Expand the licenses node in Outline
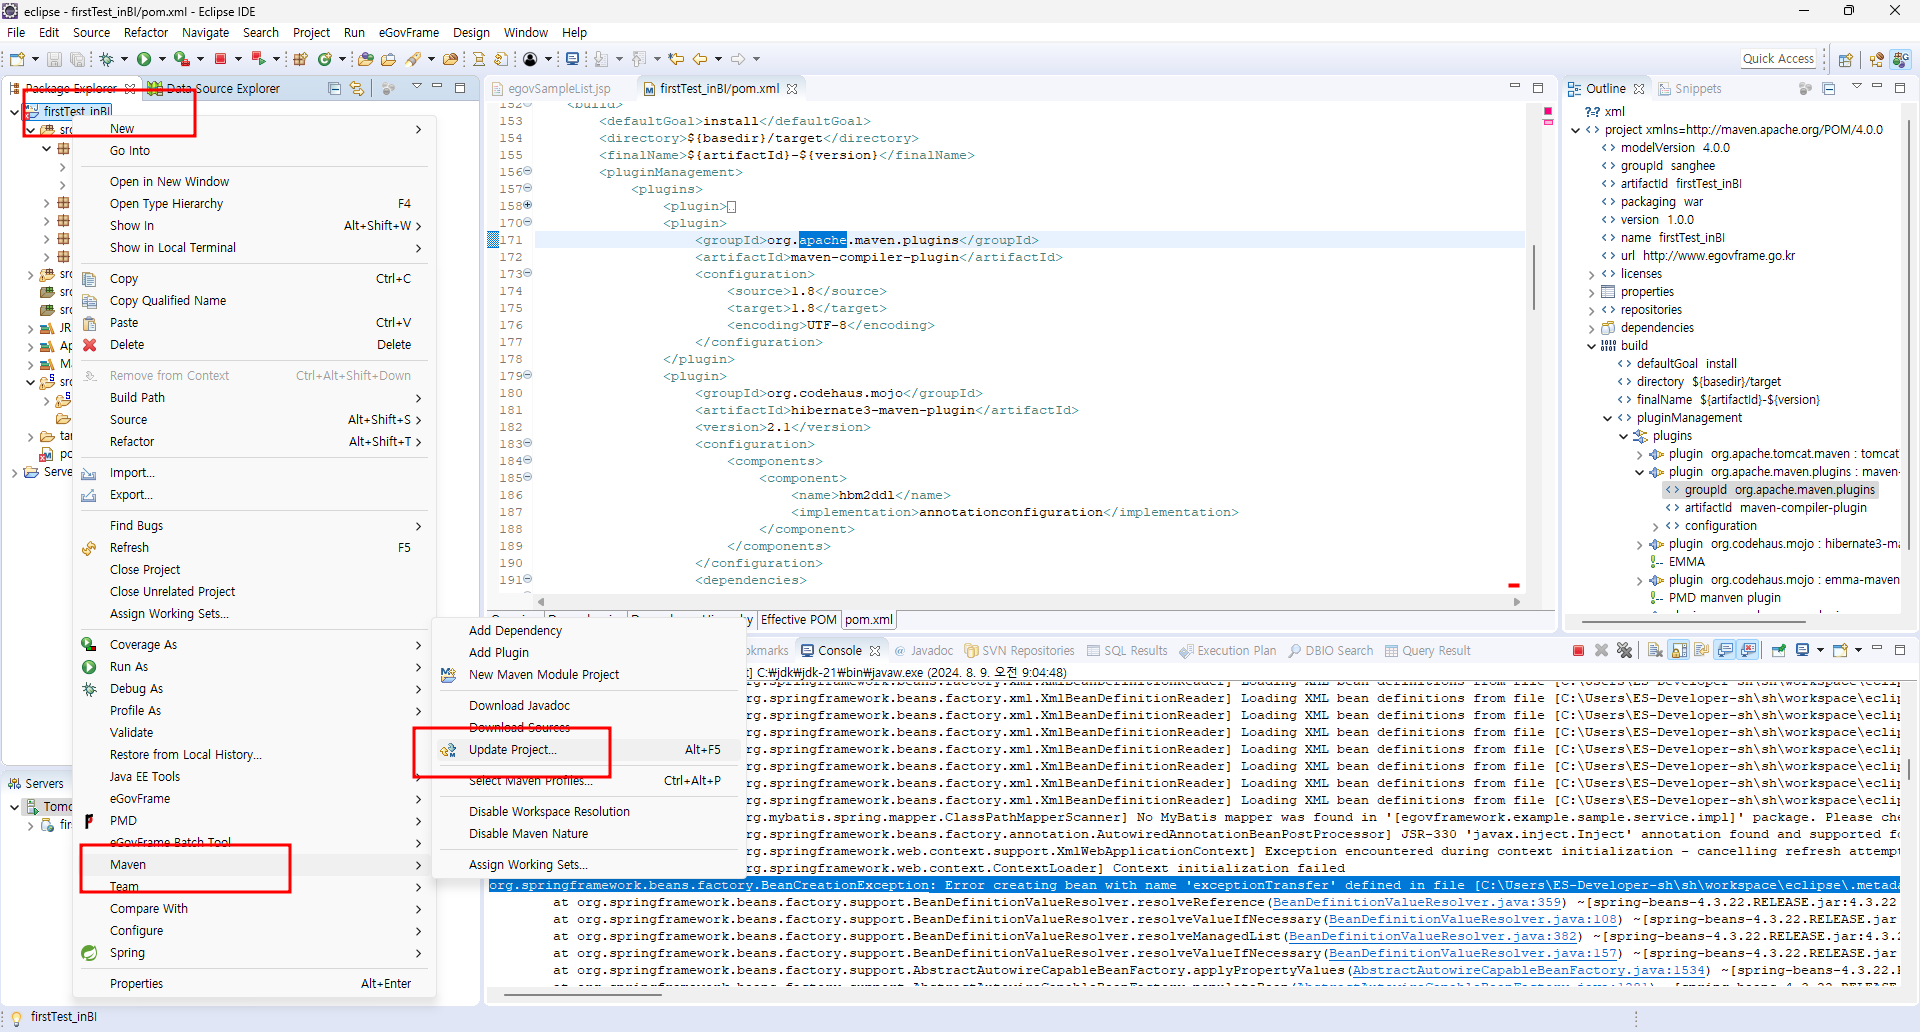 tap(1592, 274)
